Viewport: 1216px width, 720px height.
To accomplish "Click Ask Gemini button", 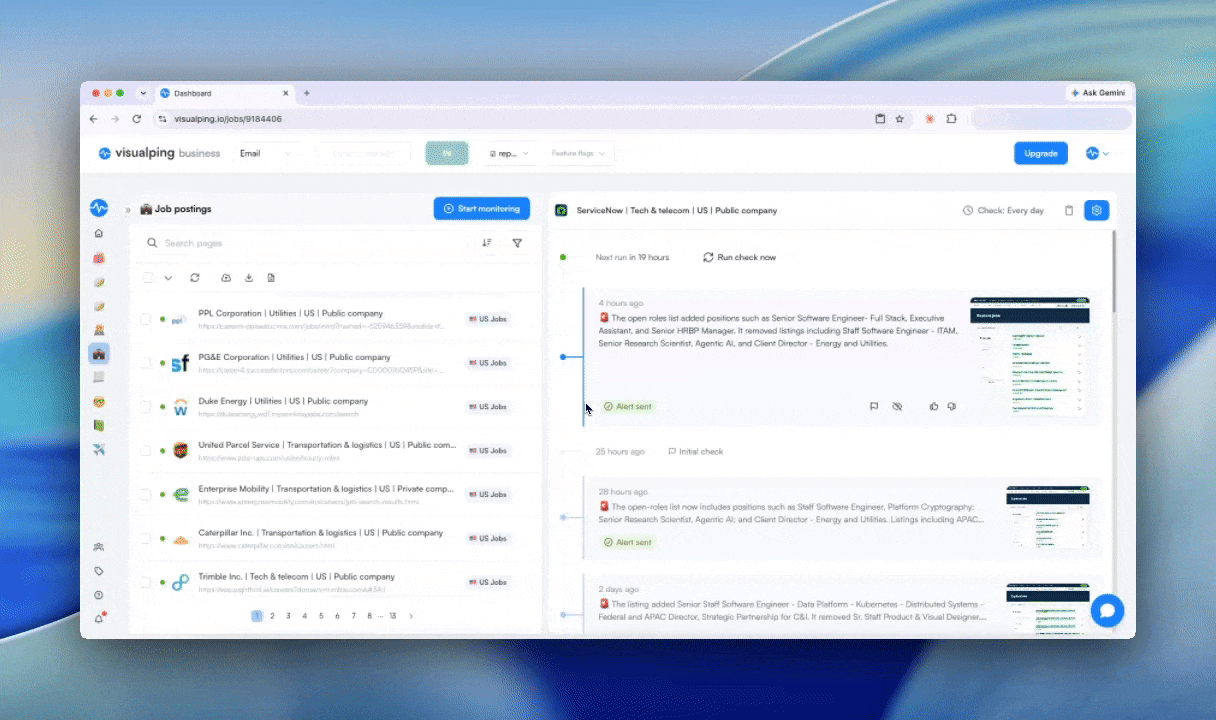I will coord(1097,93).
